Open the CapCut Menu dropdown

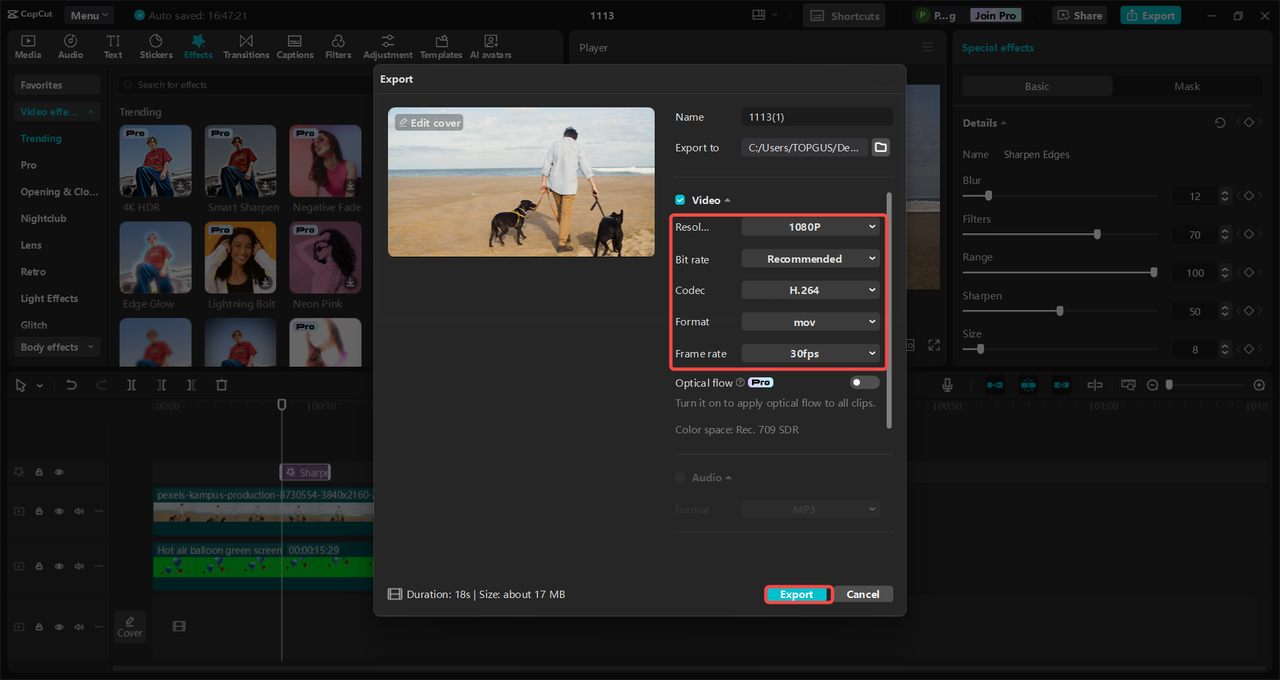point(89,15)
